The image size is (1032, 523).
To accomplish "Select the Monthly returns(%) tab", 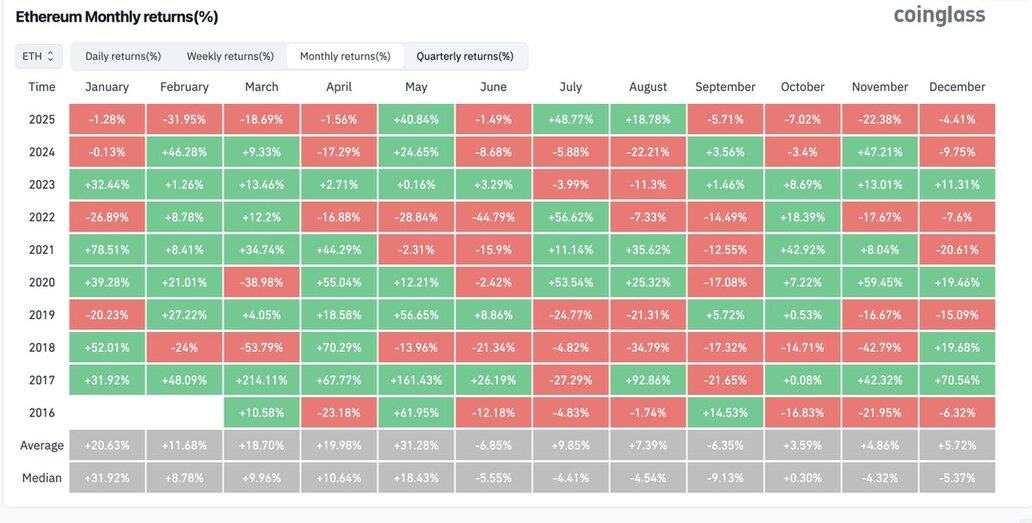I will (345, 56).
